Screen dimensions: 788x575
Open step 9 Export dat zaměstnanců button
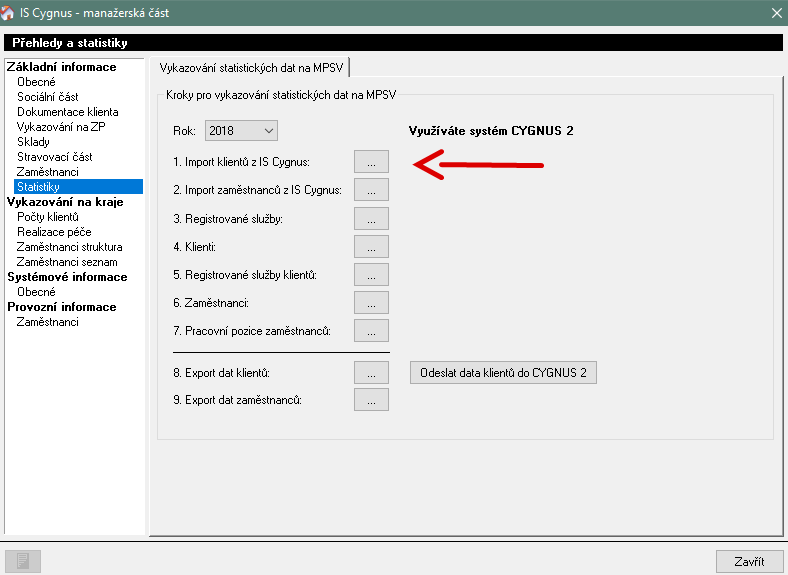[x=371, y=400]
